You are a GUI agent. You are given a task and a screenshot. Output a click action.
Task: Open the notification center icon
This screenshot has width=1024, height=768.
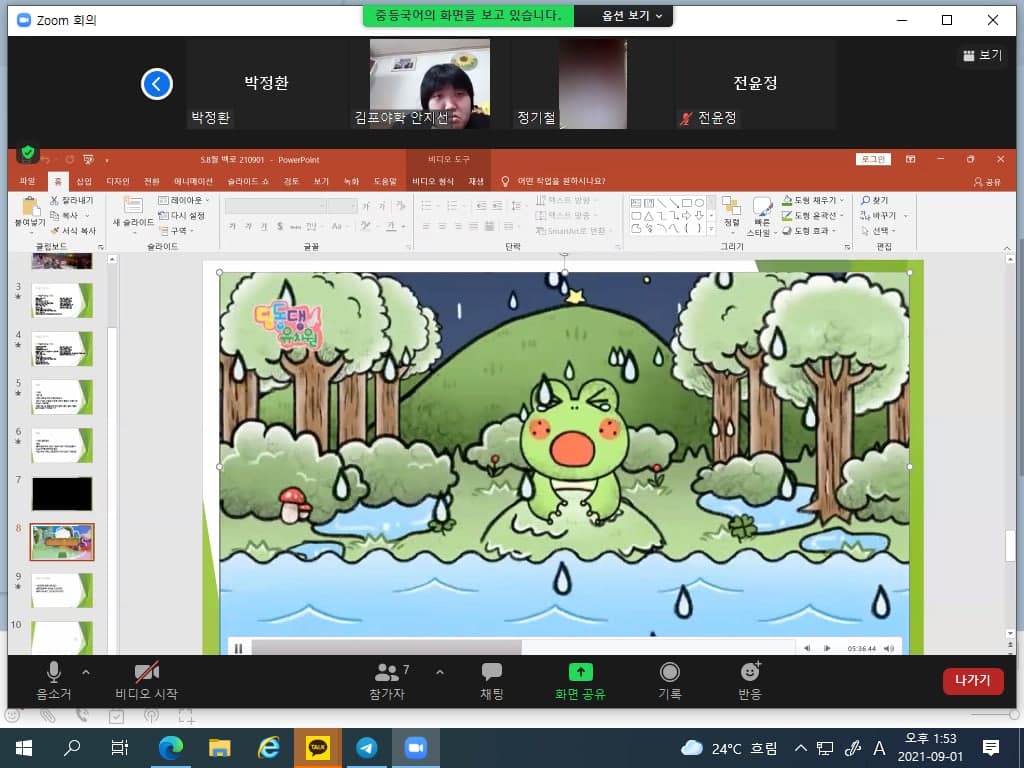[x=991, y=747]
